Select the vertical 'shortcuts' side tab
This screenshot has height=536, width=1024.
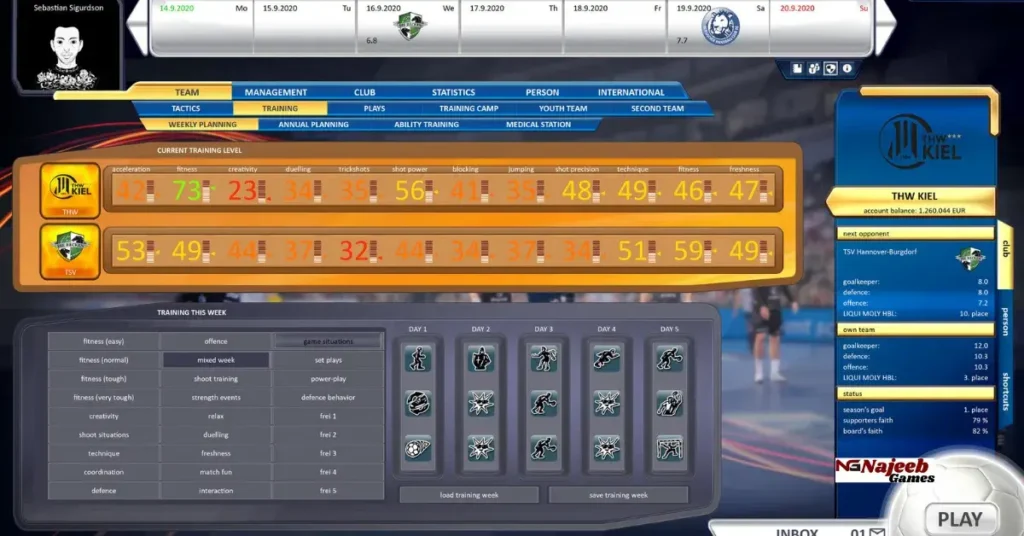pyautogui.click(x=1006, y=392)
